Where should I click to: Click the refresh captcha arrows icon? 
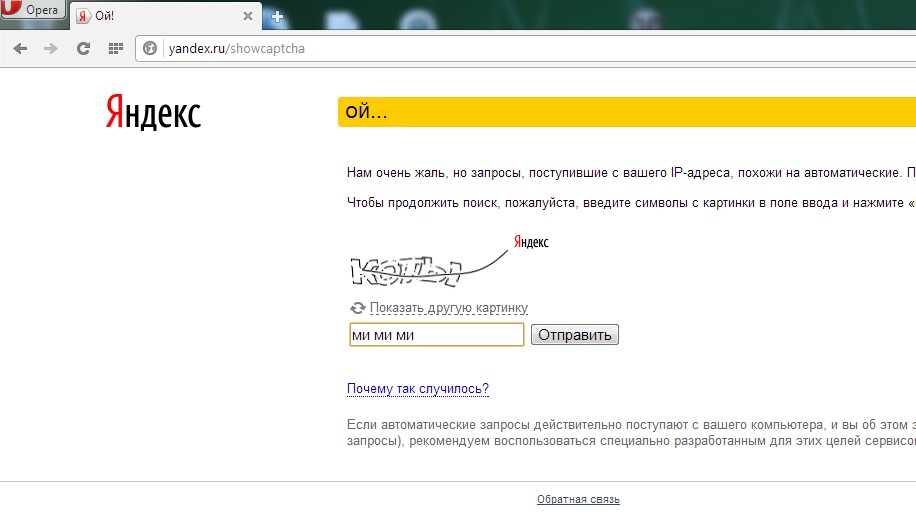[358, 307]
